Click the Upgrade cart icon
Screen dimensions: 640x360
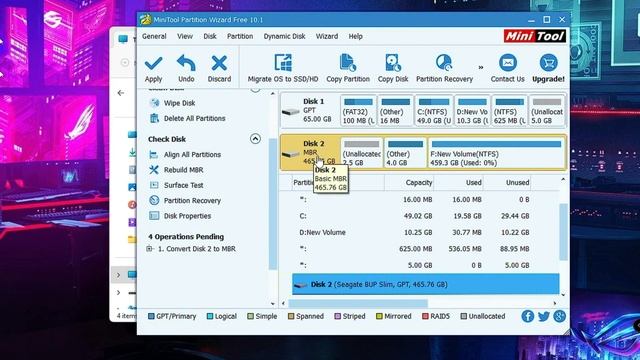(548, 62)
